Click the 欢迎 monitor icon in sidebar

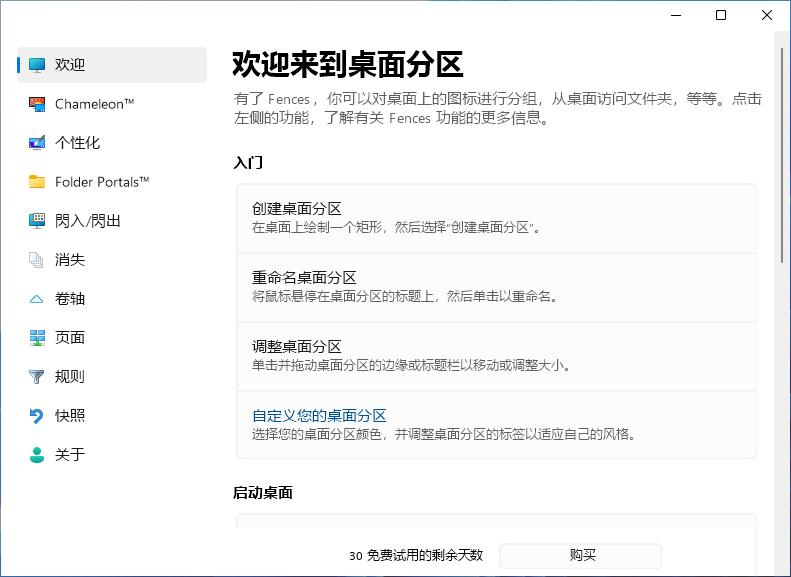tap(37, 65)
